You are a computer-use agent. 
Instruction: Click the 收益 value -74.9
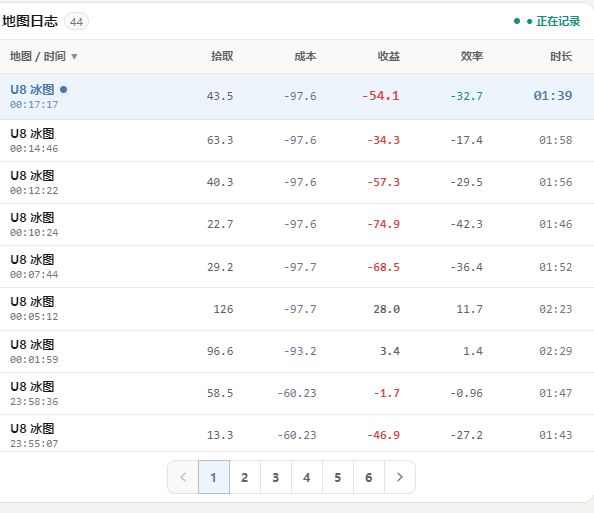[383, 224]
